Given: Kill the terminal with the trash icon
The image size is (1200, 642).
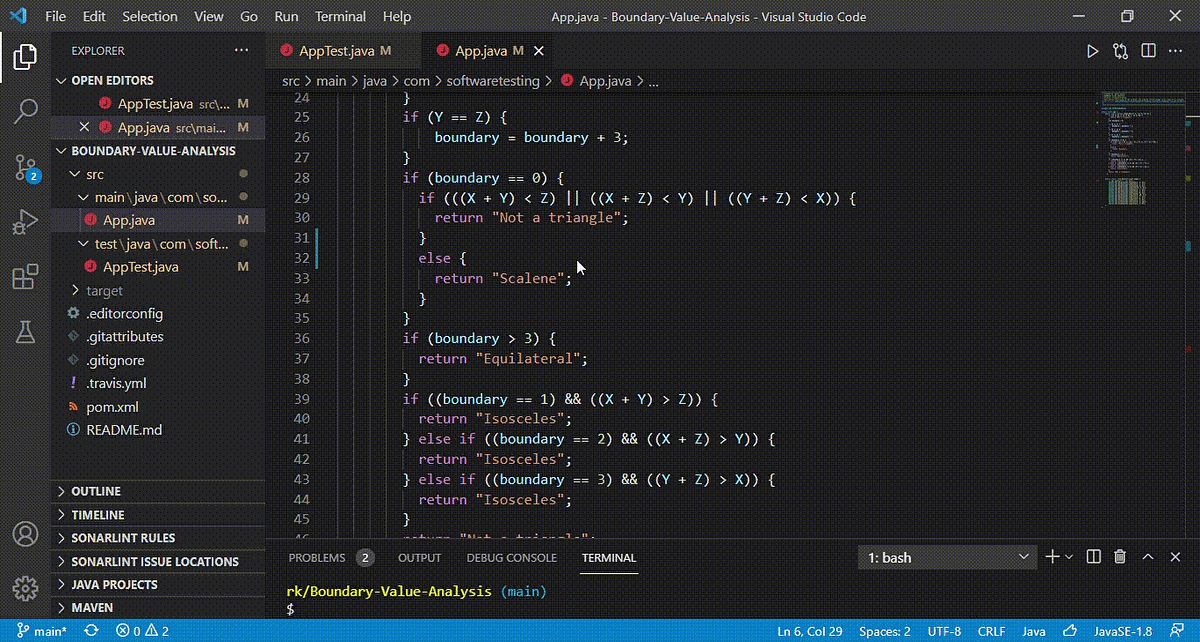Looking at the screenshot, I should point(1120,556).
